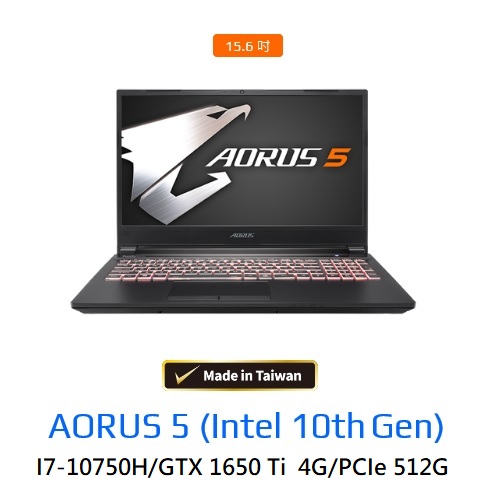Image resolution: width=500 pixels, height=500 pixels.
Task: Click the power indicator LED near the right hinge
Action: click(x=336, y=255)
